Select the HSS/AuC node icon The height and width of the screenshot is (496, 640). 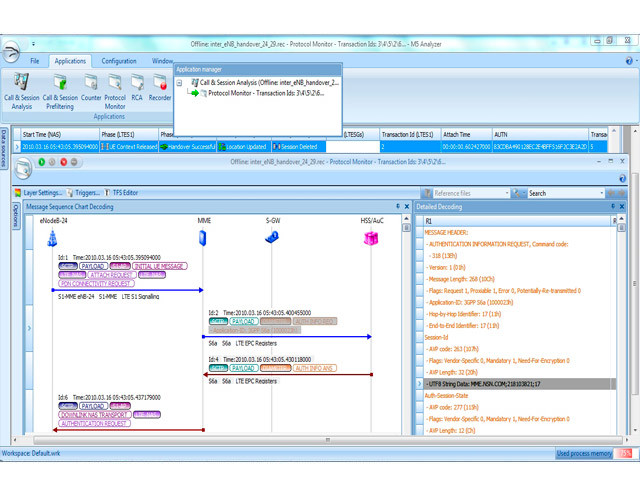pos(370,238)
